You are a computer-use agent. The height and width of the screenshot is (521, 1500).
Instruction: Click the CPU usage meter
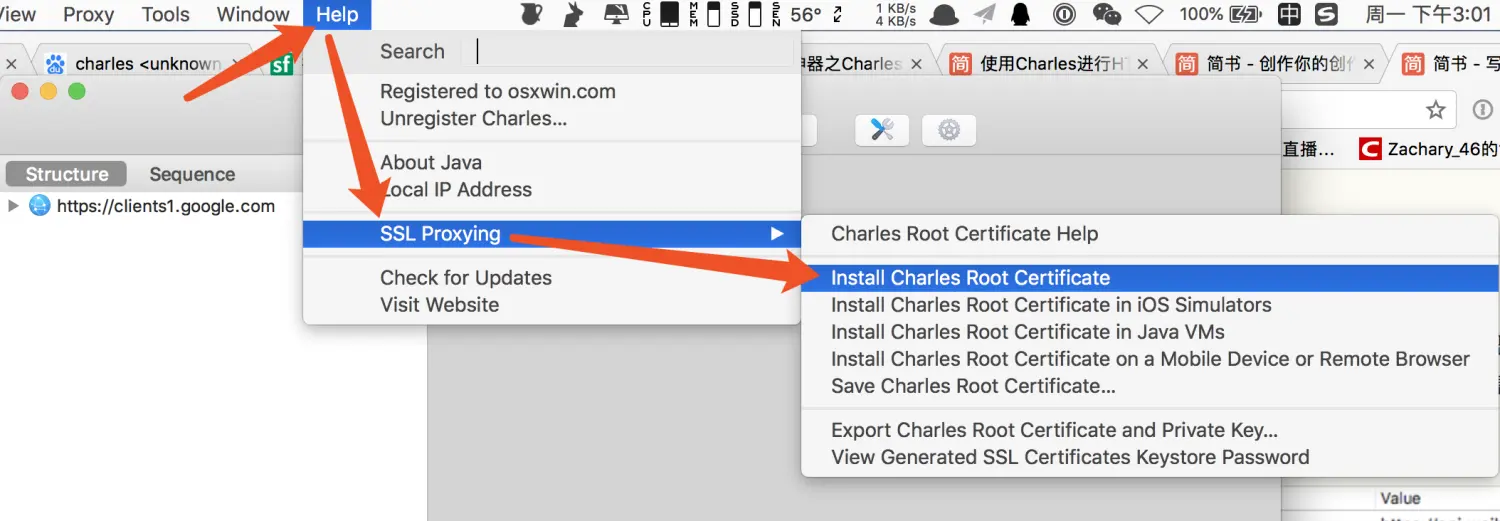pyautogui.click(x=661, y=14)
